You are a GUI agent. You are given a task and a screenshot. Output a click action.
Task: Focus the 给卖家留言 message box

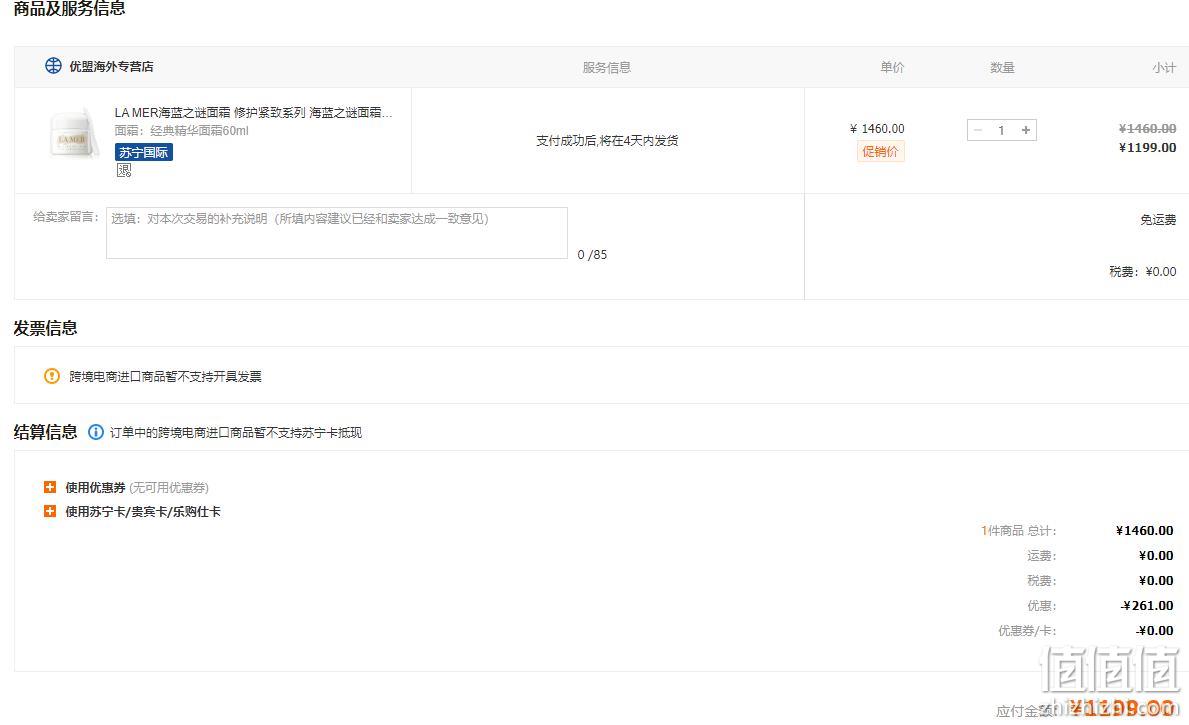[x=337, y=233]
